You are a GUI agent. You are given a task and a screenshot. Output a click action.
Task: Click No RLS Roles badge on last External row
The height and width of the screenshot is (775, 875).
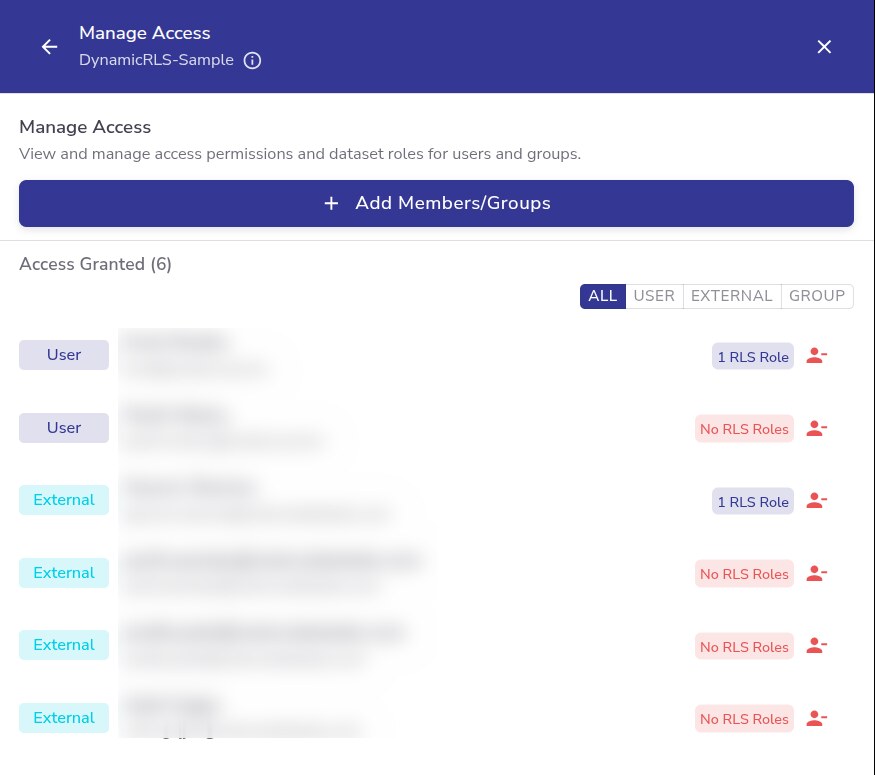(x=744, y=719)
